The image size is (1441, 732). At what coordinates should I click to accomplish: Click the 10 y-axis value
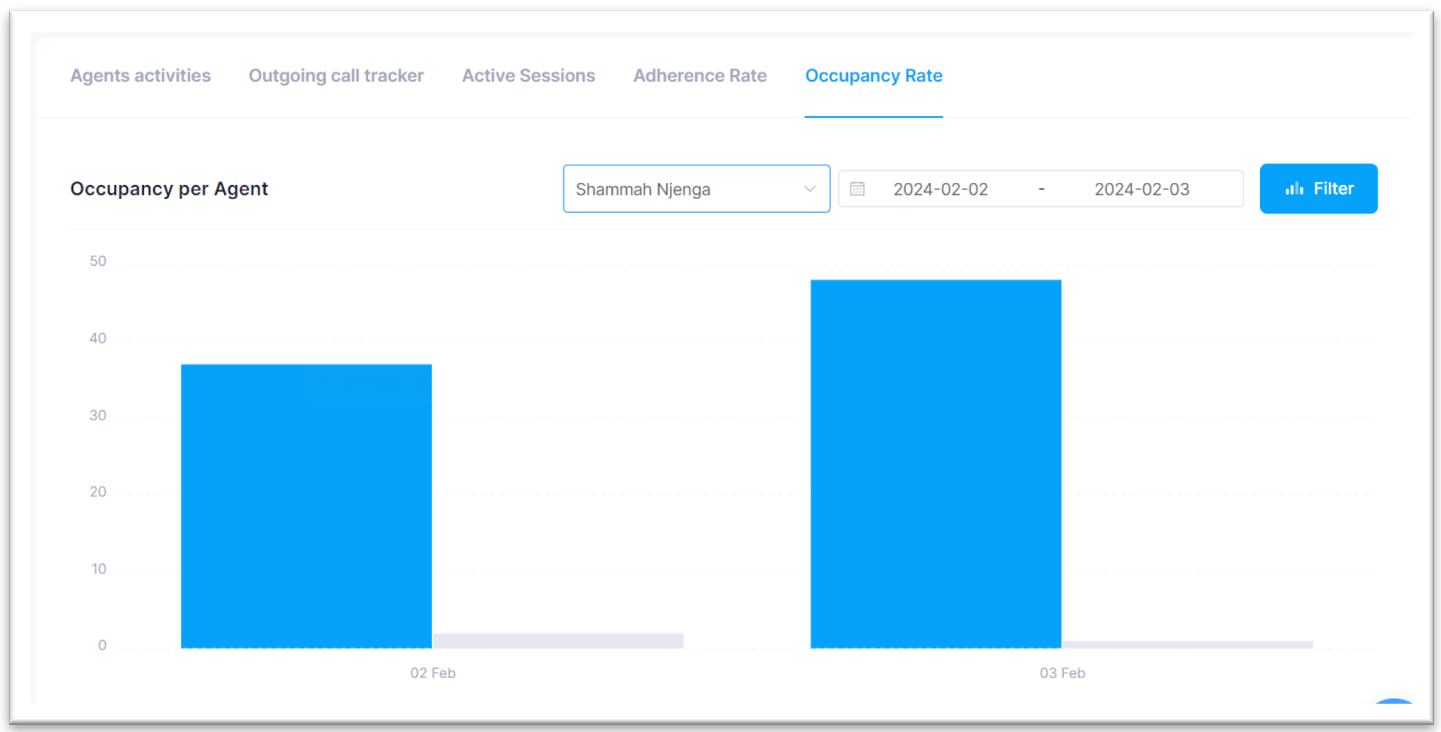tap(98, 569)
